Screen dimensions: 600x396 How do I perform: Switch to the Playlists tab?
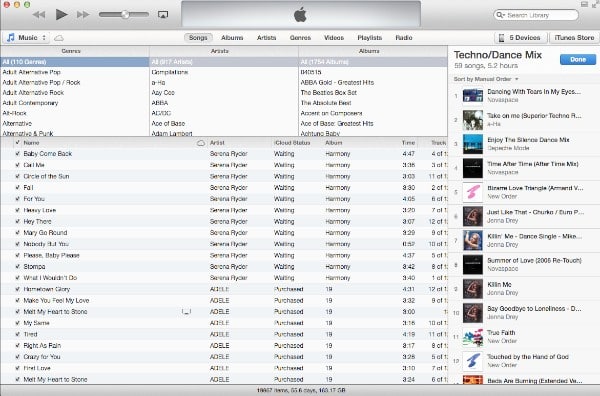(370, 37)
